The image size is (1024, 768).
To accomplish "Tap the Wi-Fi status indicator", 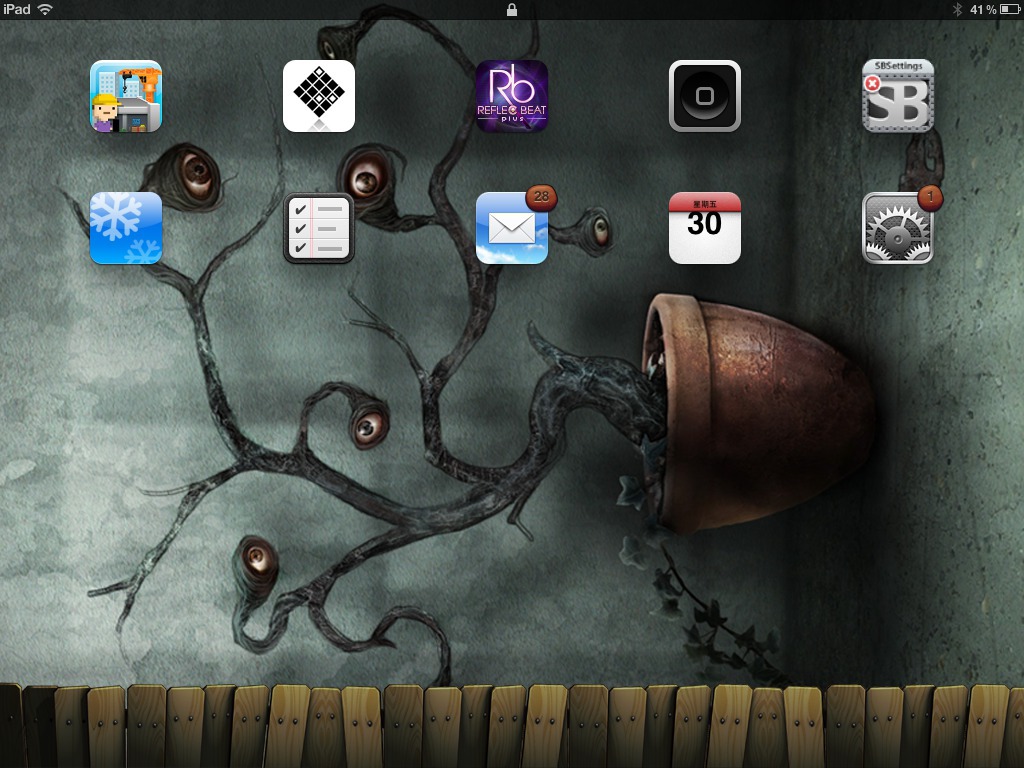I will coord(44,9).
